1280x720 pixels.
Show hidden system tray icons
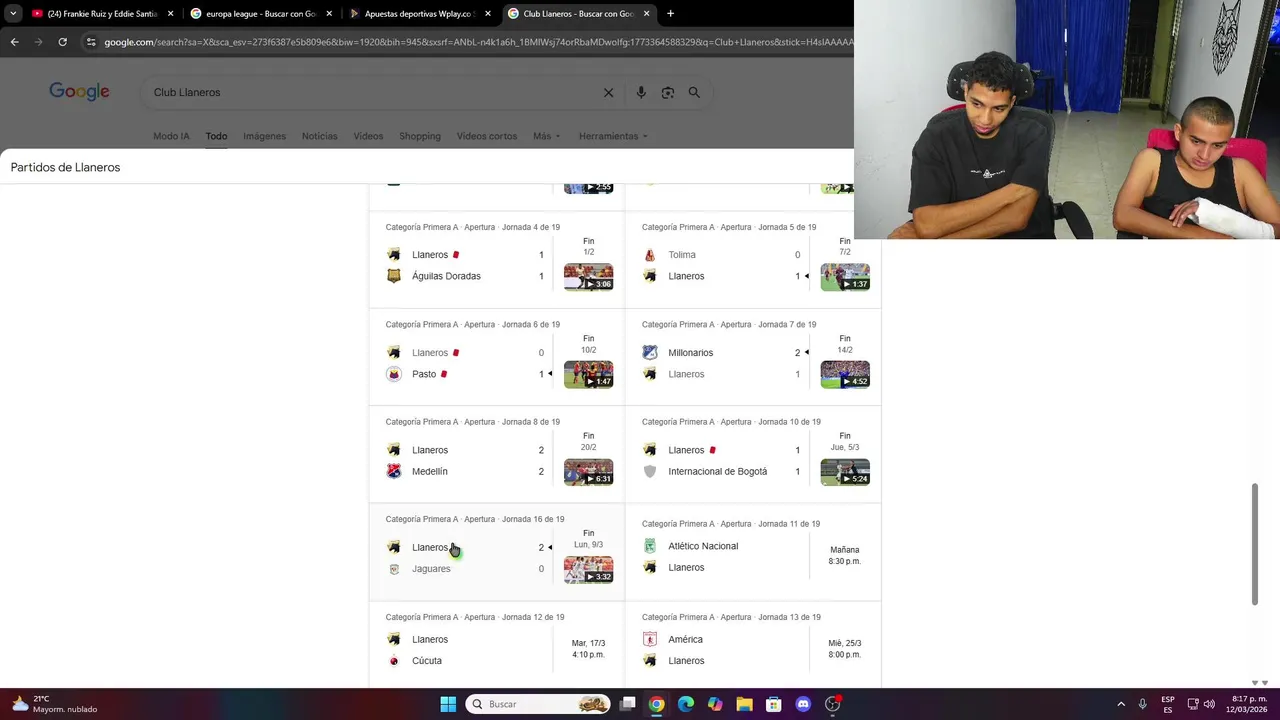click(x=1121, y=704)
